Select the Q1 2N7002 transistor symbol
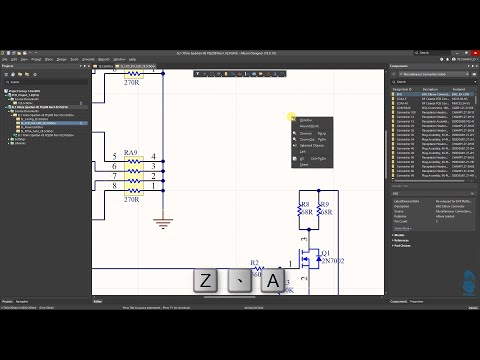 [310, 259]
